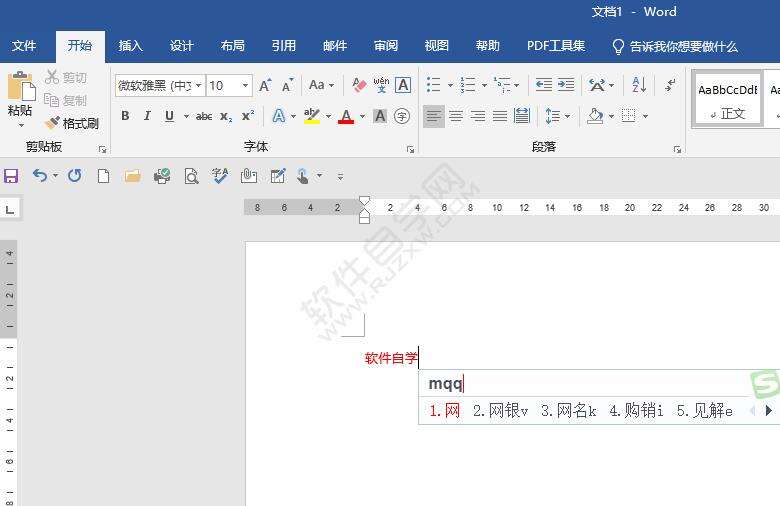Switch to Layout (布局) tab

[232, 46]
